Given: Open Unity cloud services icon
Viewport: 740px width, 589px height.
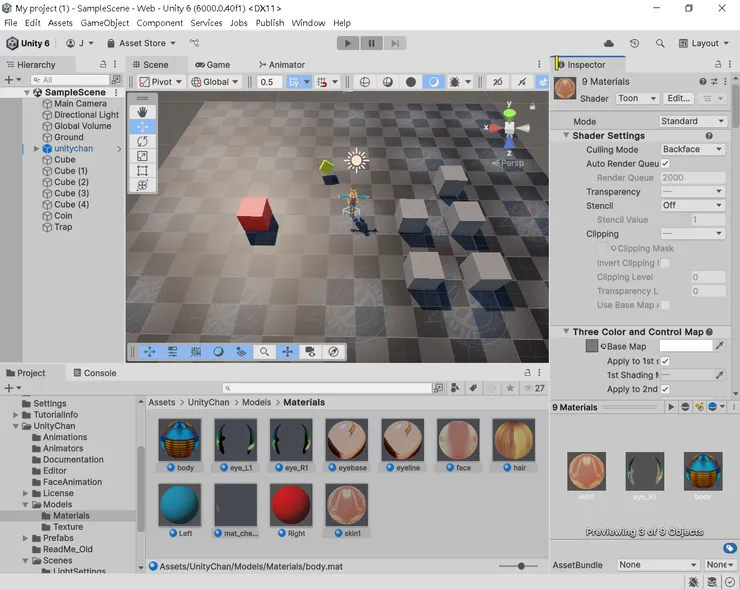Looking at the screenshot, I should point(609,44).
